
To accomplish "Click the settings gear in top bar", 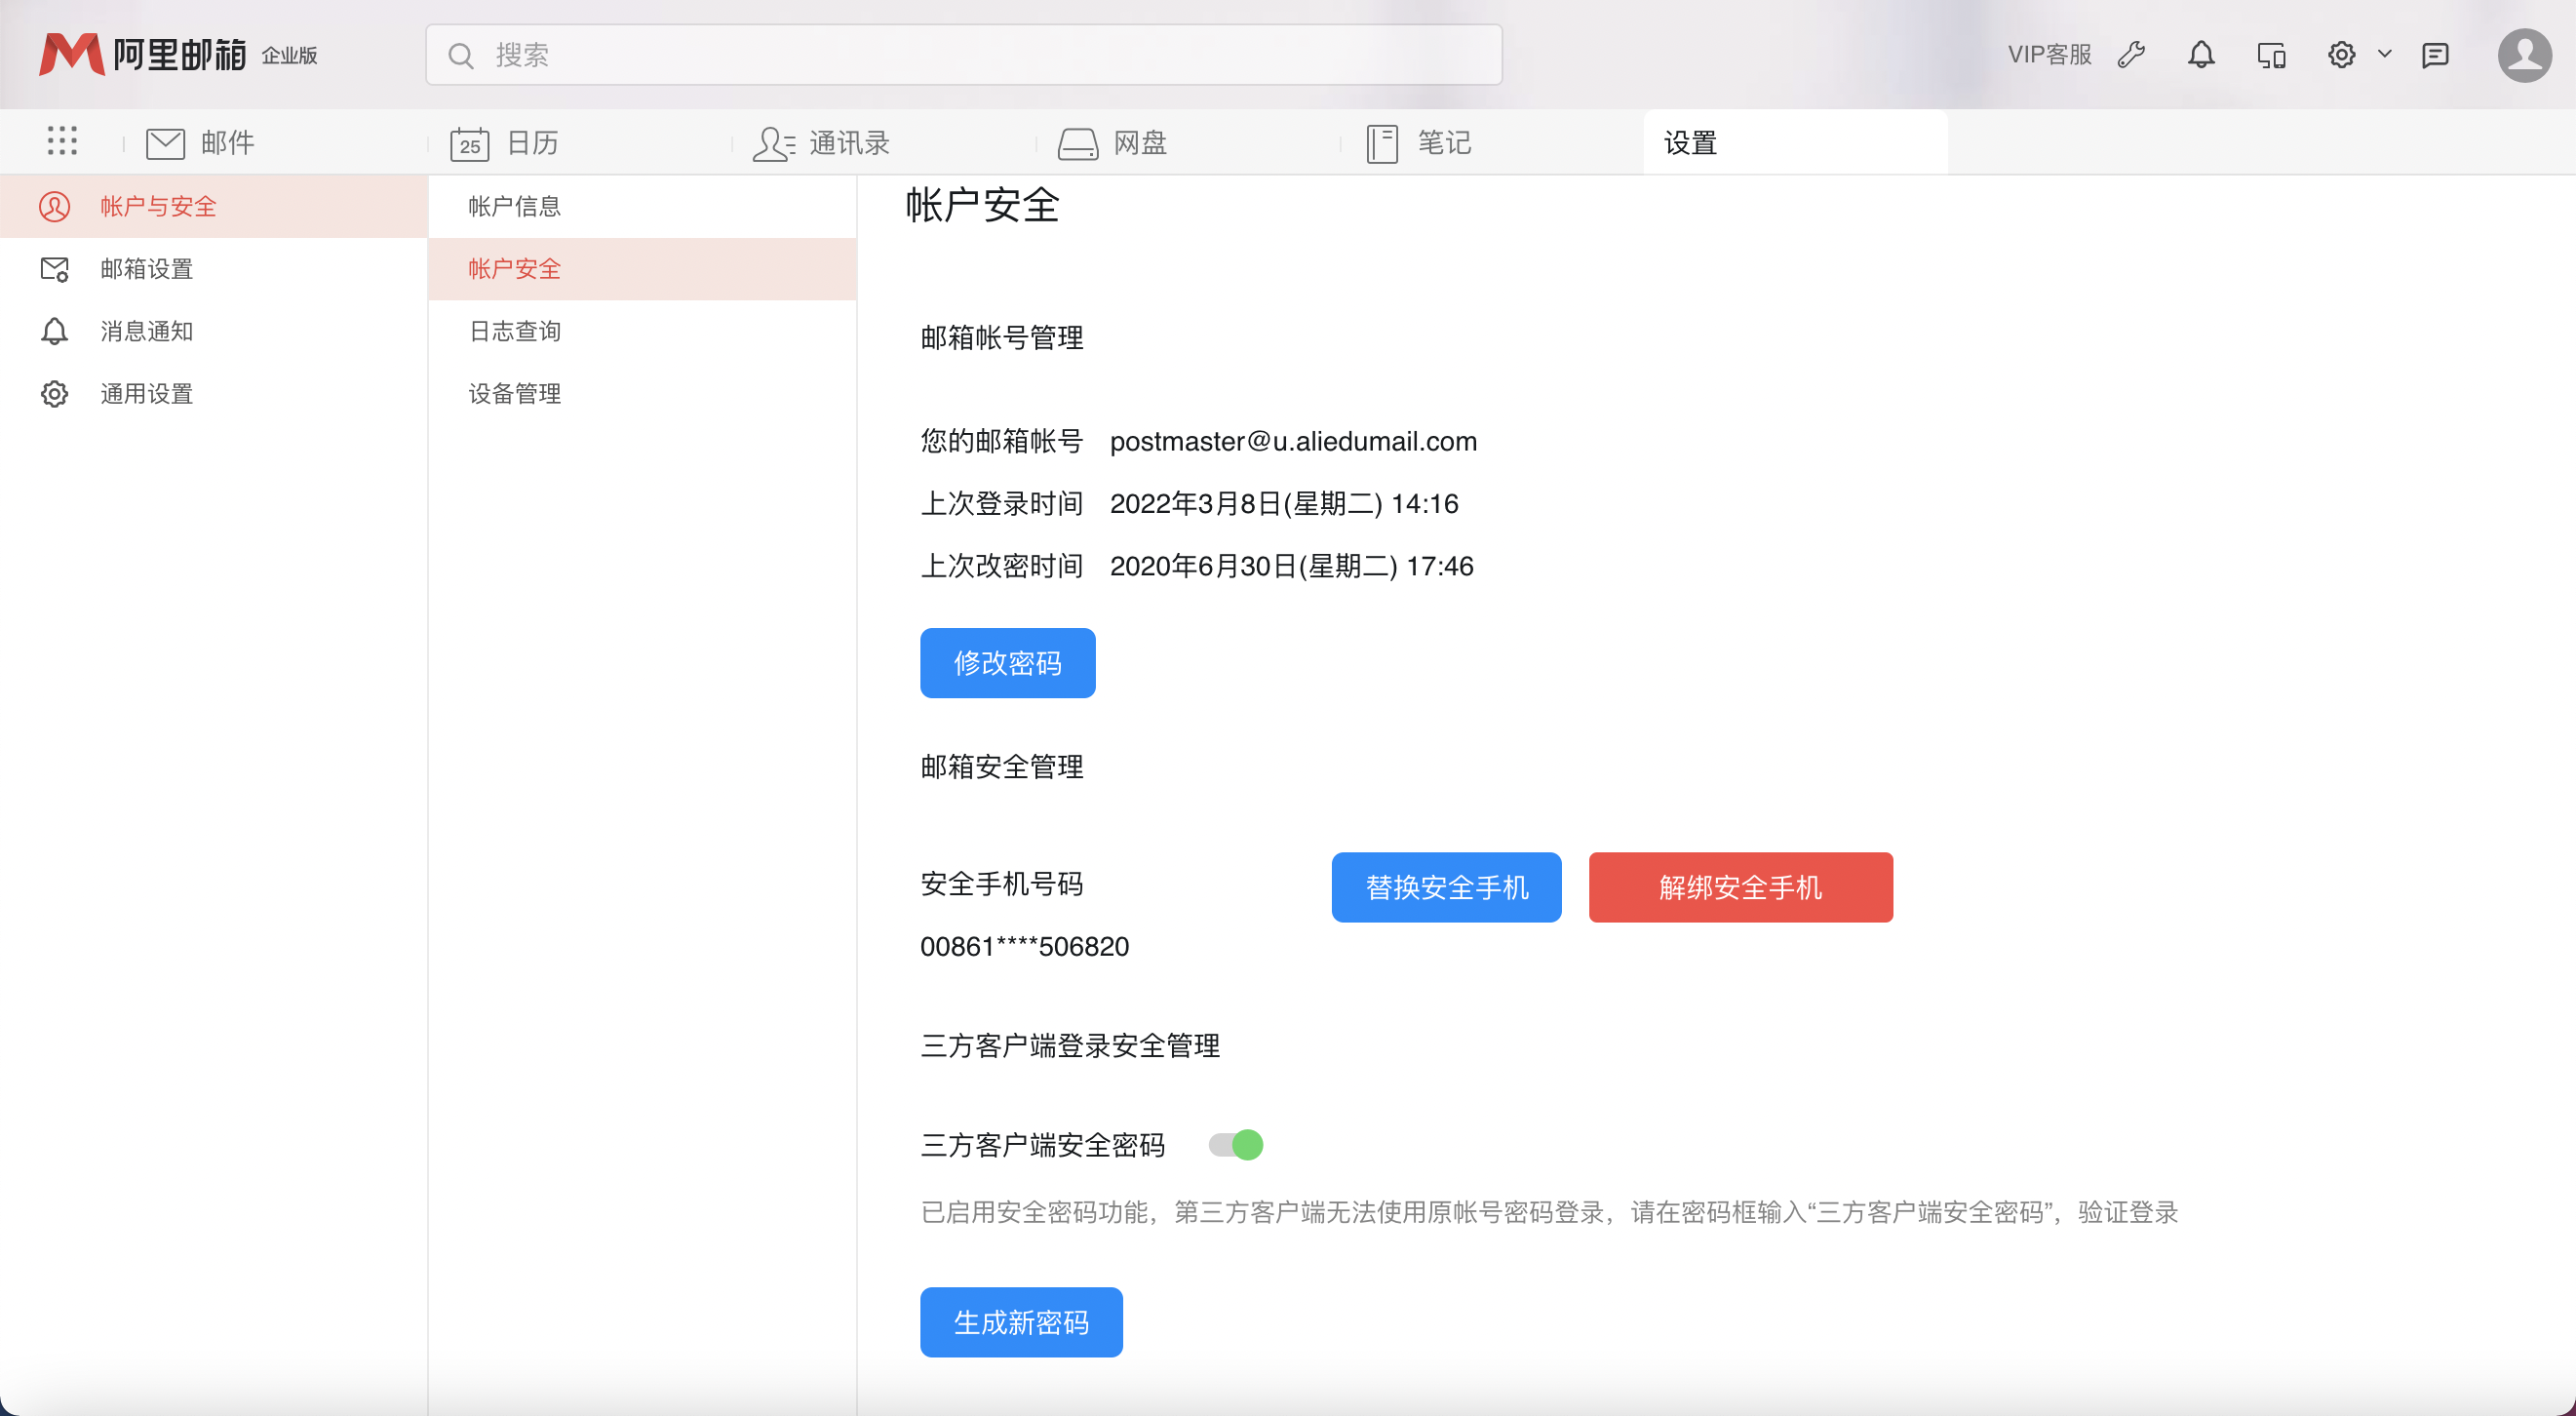I will 2341,54.
